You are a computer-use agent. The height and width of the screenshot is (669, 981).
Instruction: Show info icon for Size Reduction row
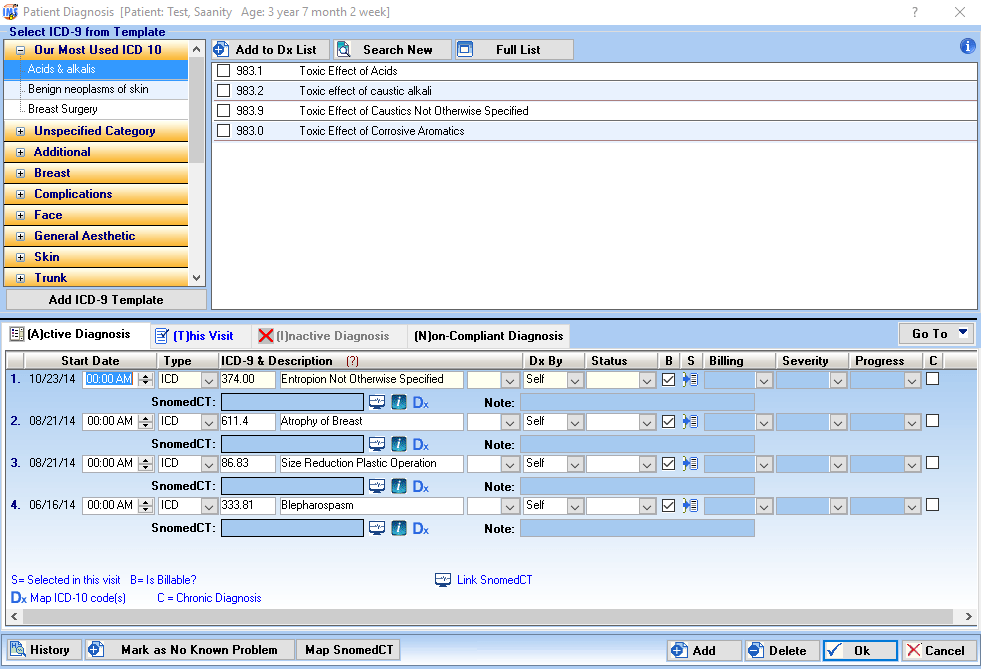(399, 486)
